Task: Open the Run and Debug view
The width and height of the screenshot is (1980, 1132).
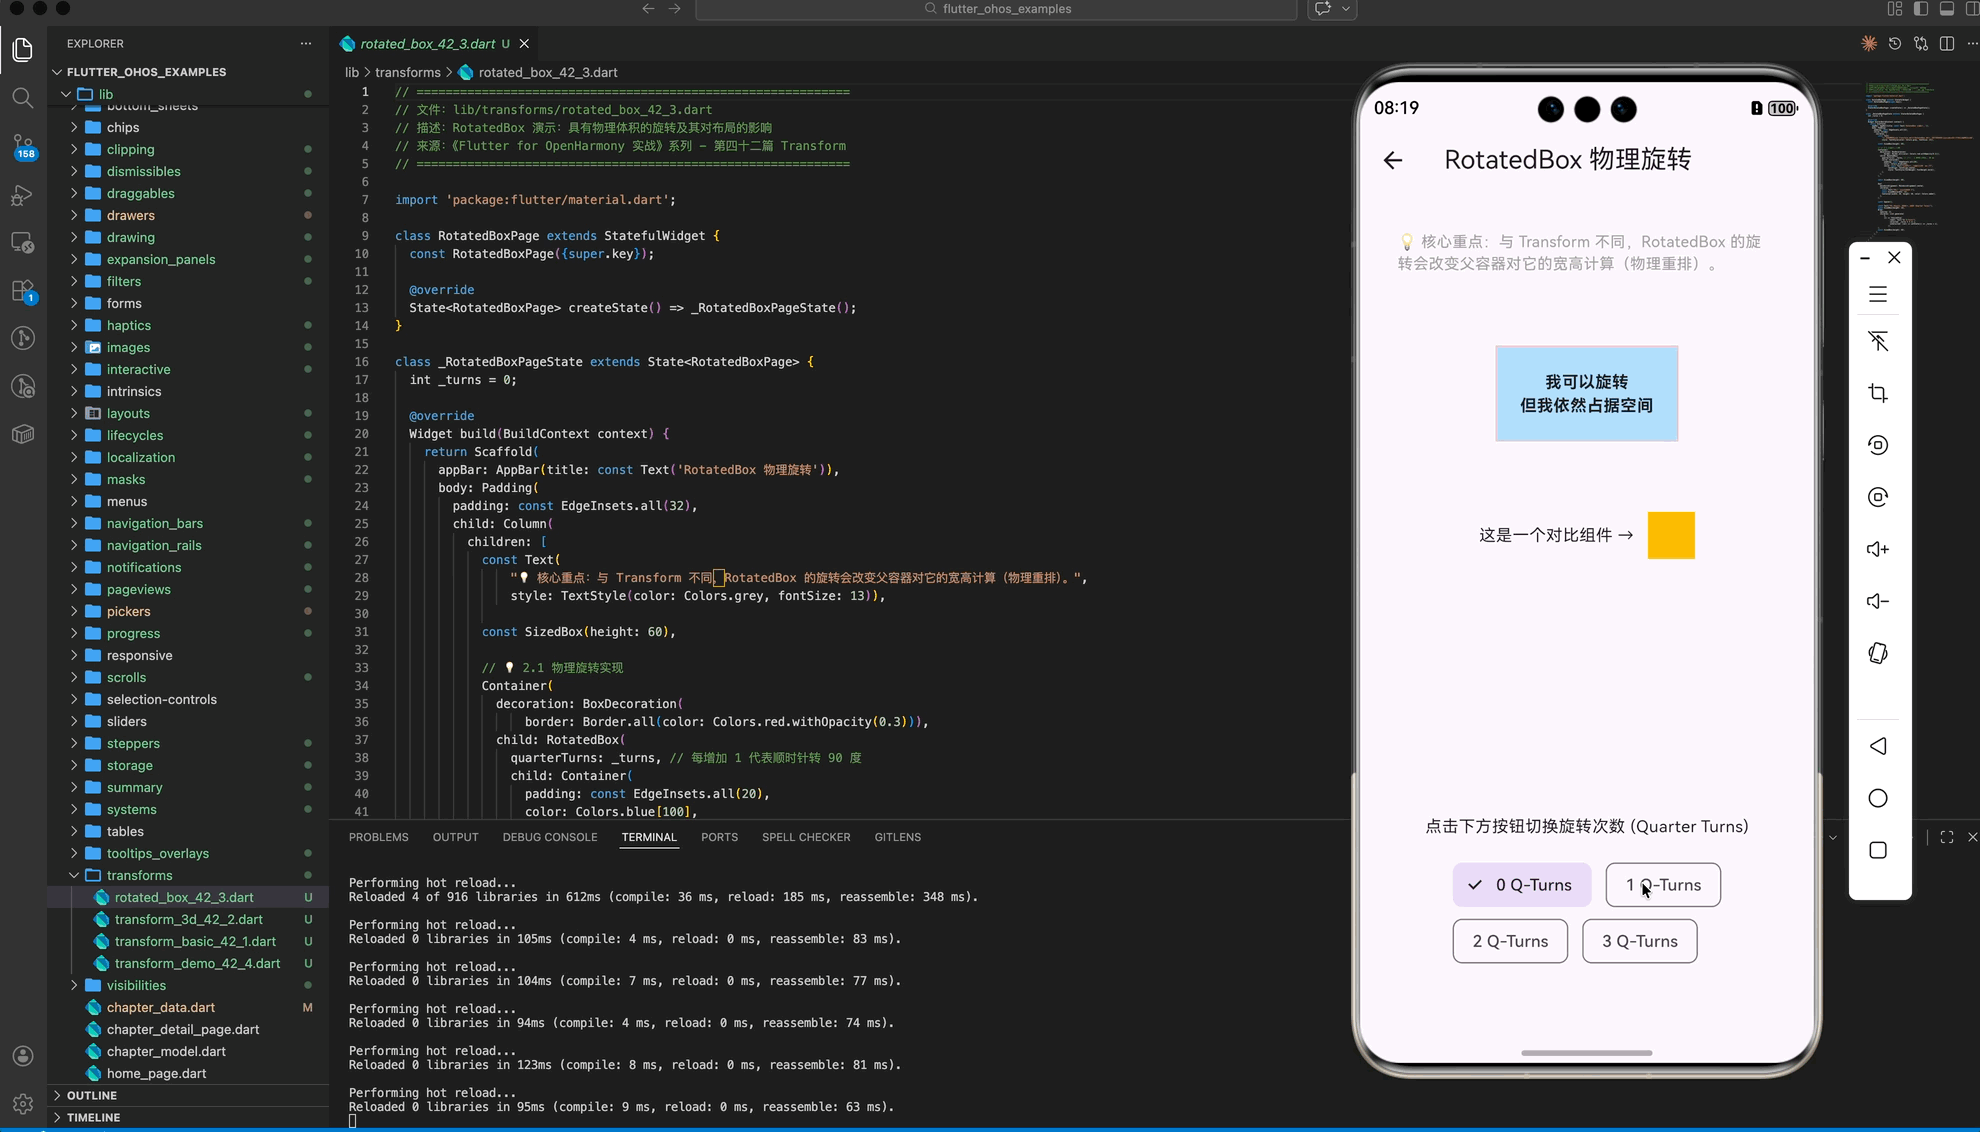Action: point(22,195)
